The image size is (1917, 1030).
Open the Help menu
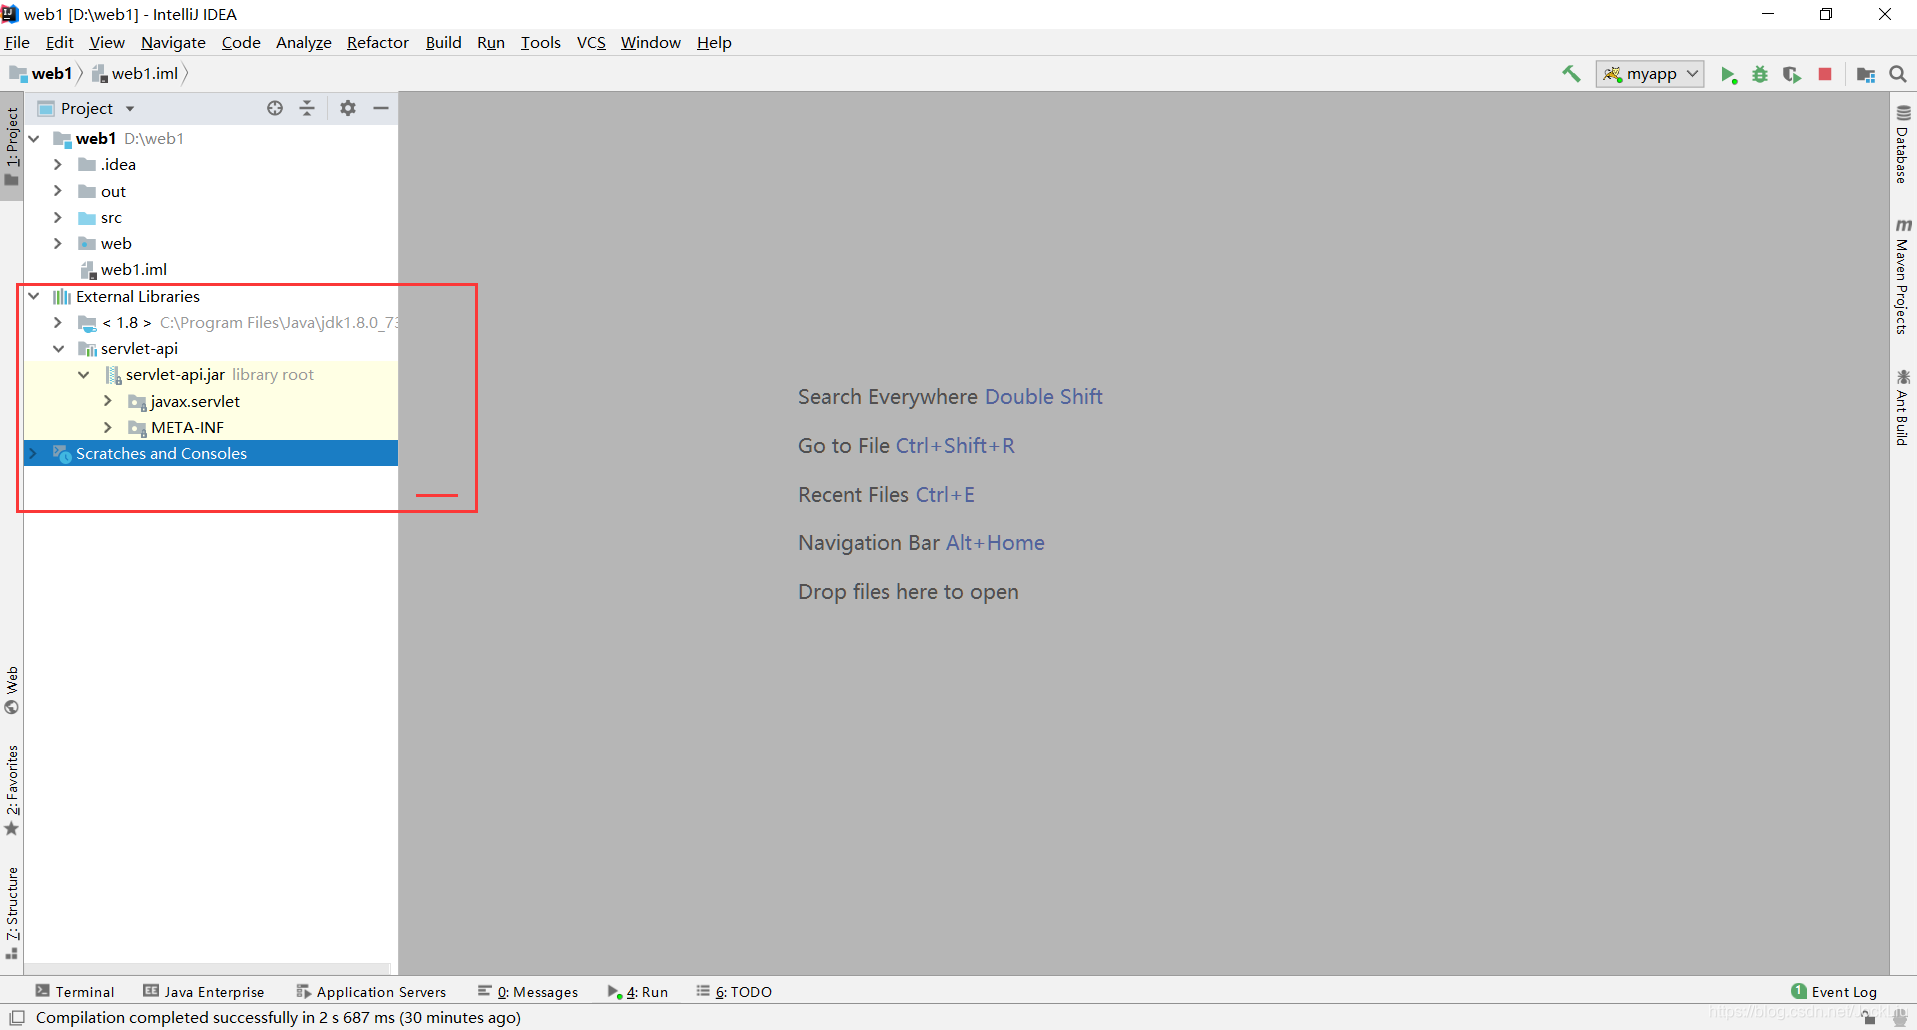(x=714, y=42)
